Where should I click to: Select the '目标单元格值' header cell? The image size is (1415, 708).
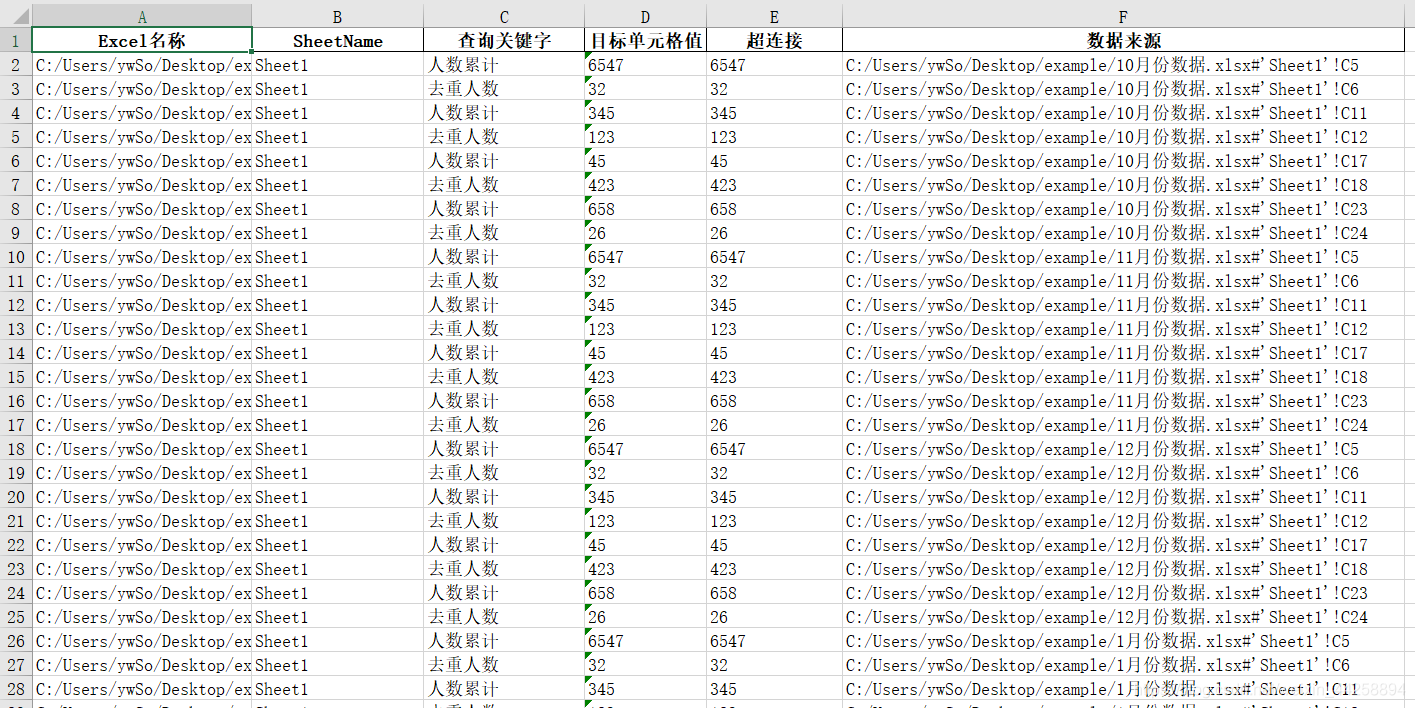point(645,41)
